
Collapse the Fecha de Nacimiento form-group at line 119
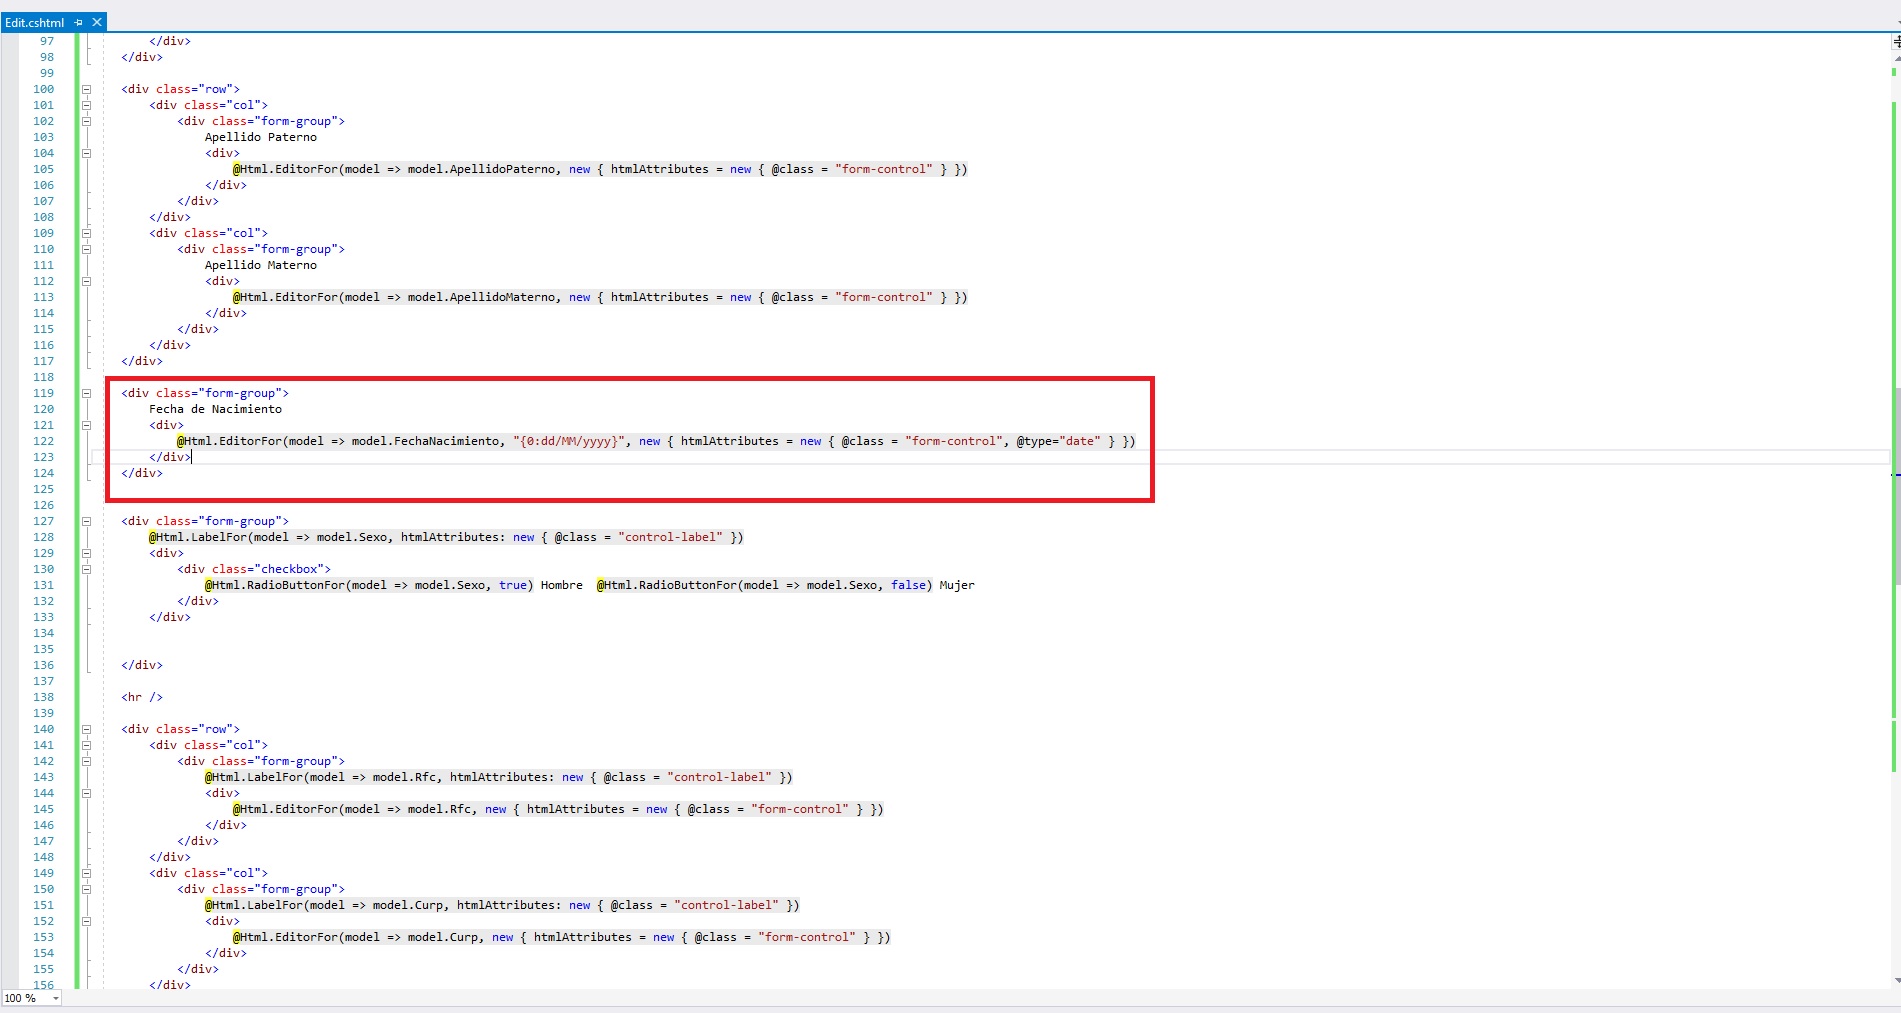86,393
